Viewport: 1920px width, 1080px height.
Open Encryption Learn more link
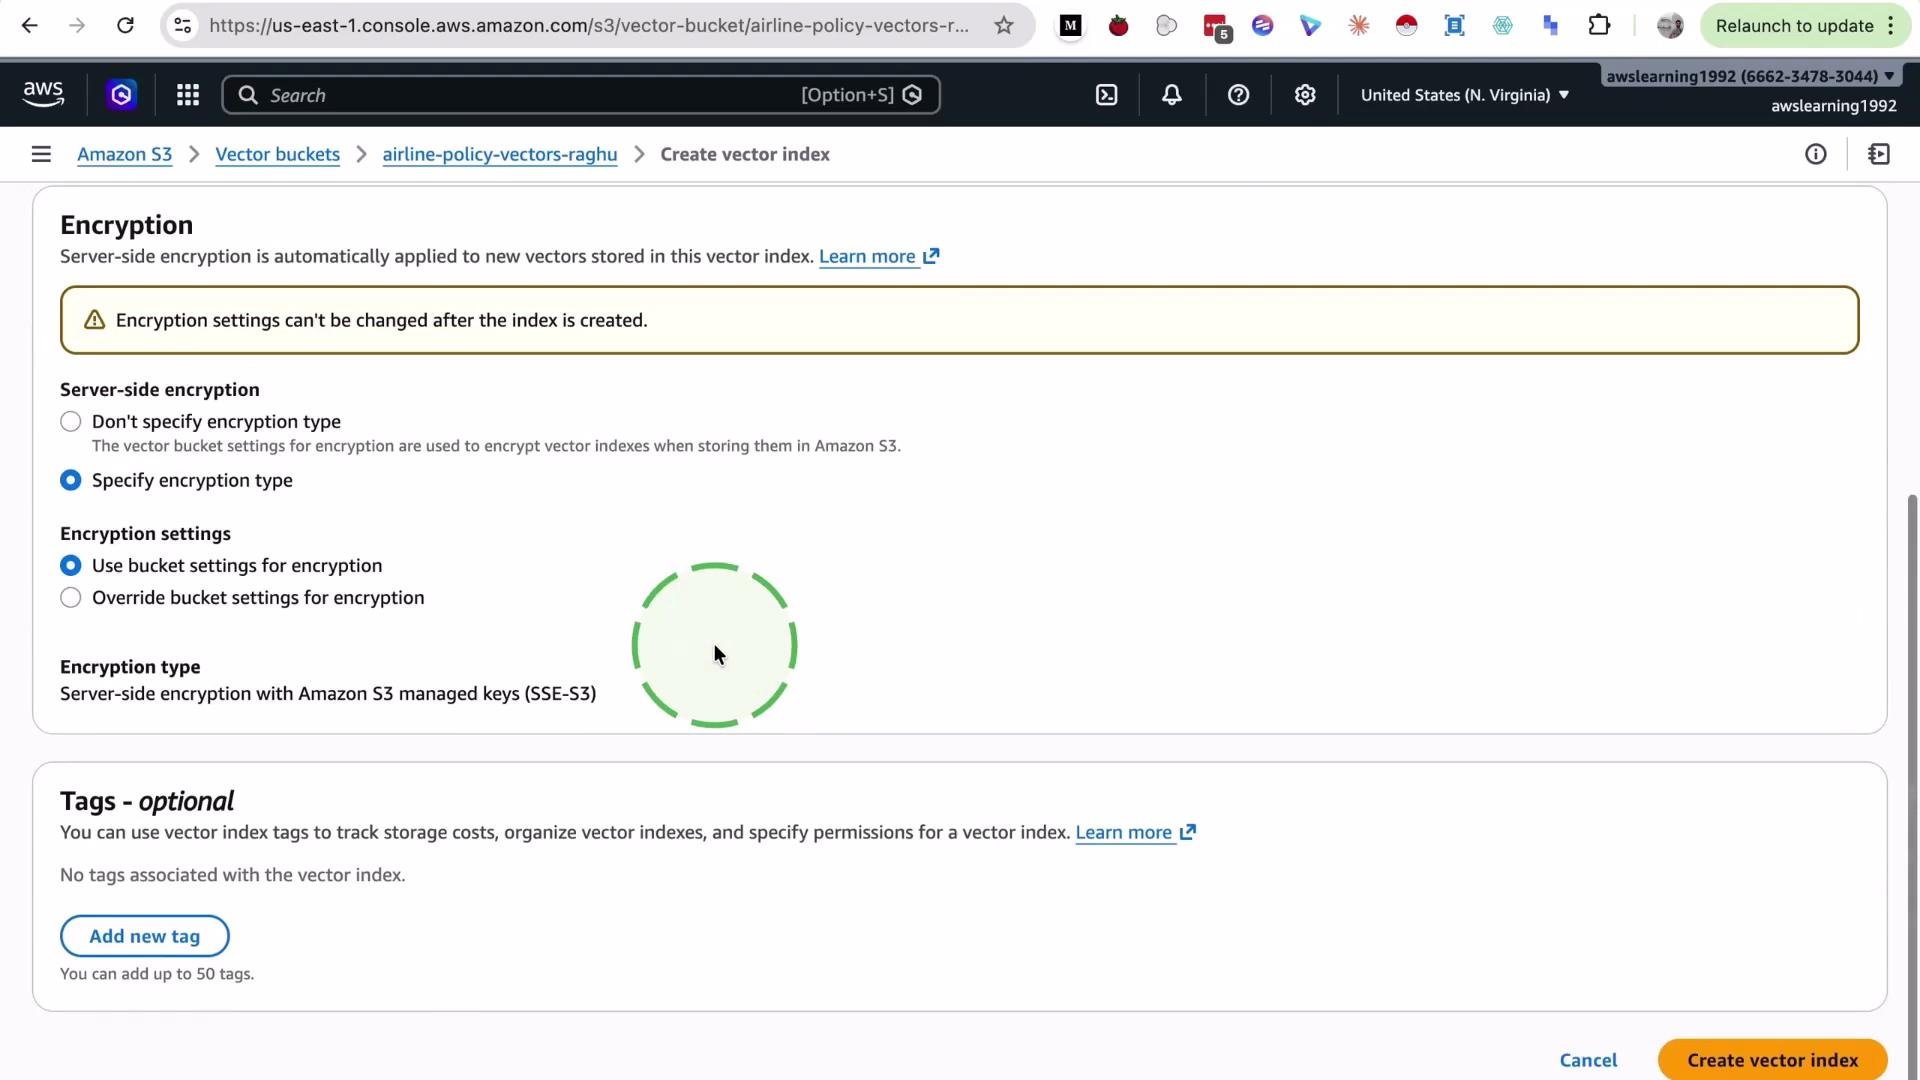tap(879, 257)
